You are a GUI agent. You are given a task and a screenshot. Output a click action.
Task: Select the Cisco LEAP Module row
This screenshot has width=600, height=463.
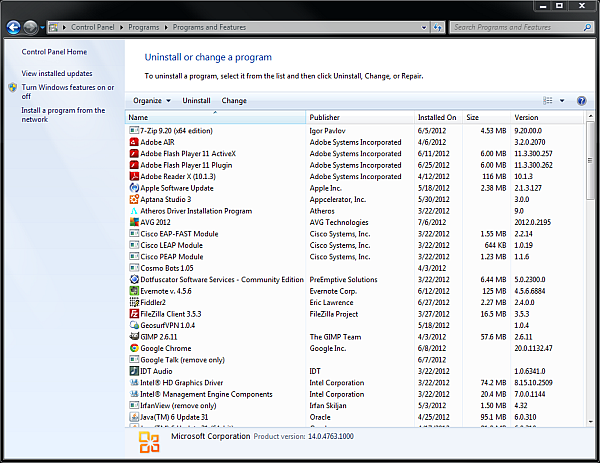click(x=356, y=245)
